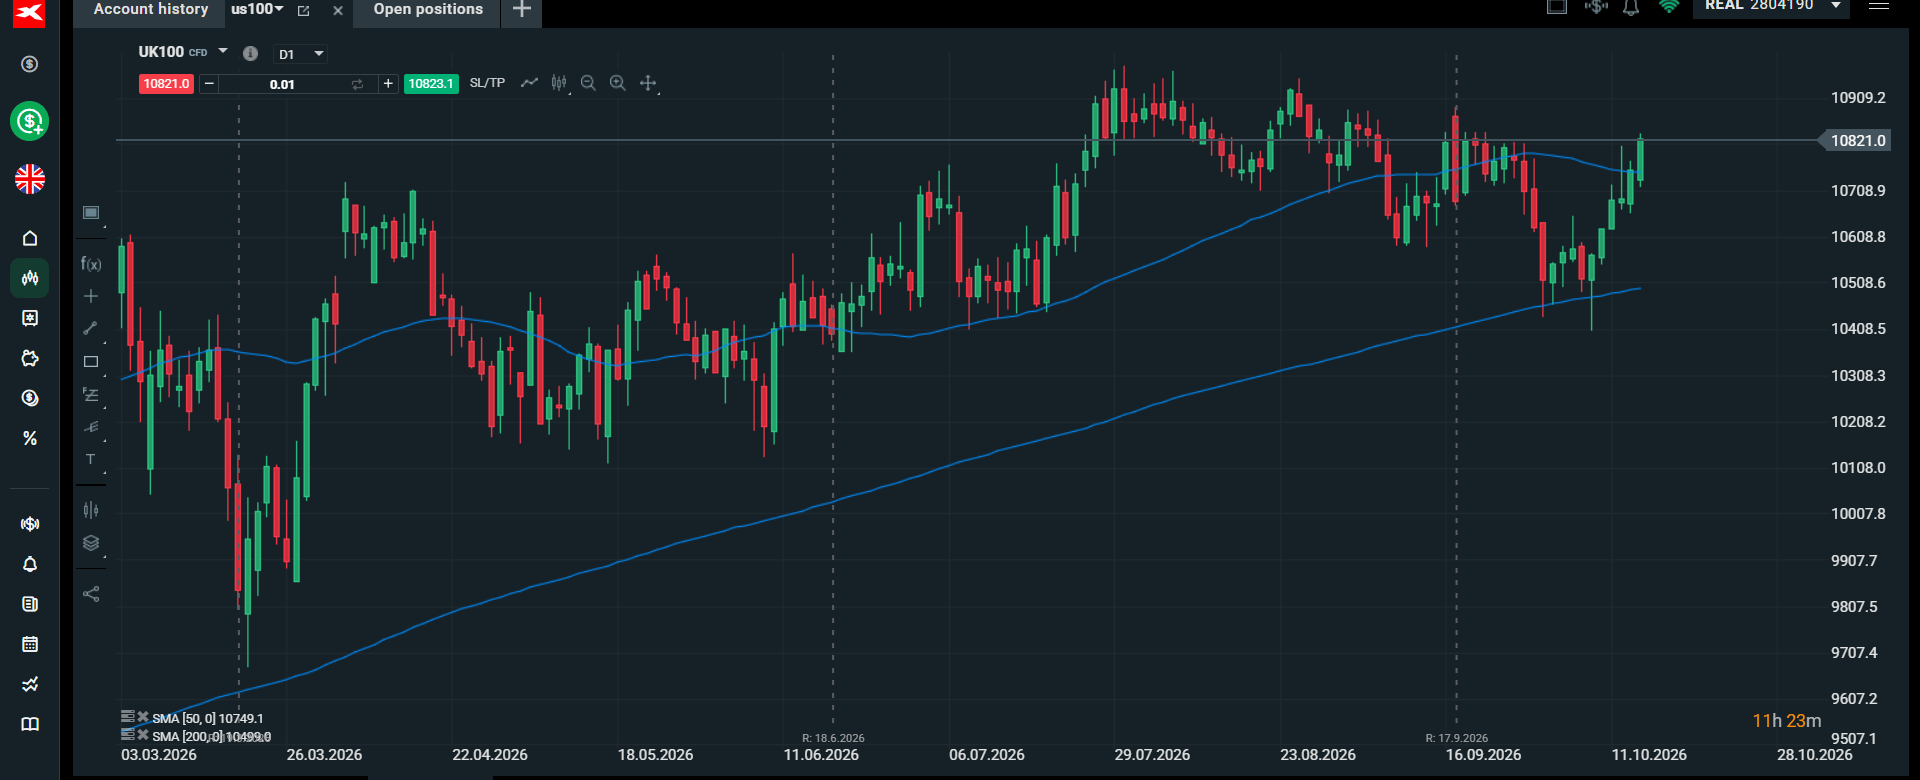Switch chart to line chart icon

coord(529,83)
